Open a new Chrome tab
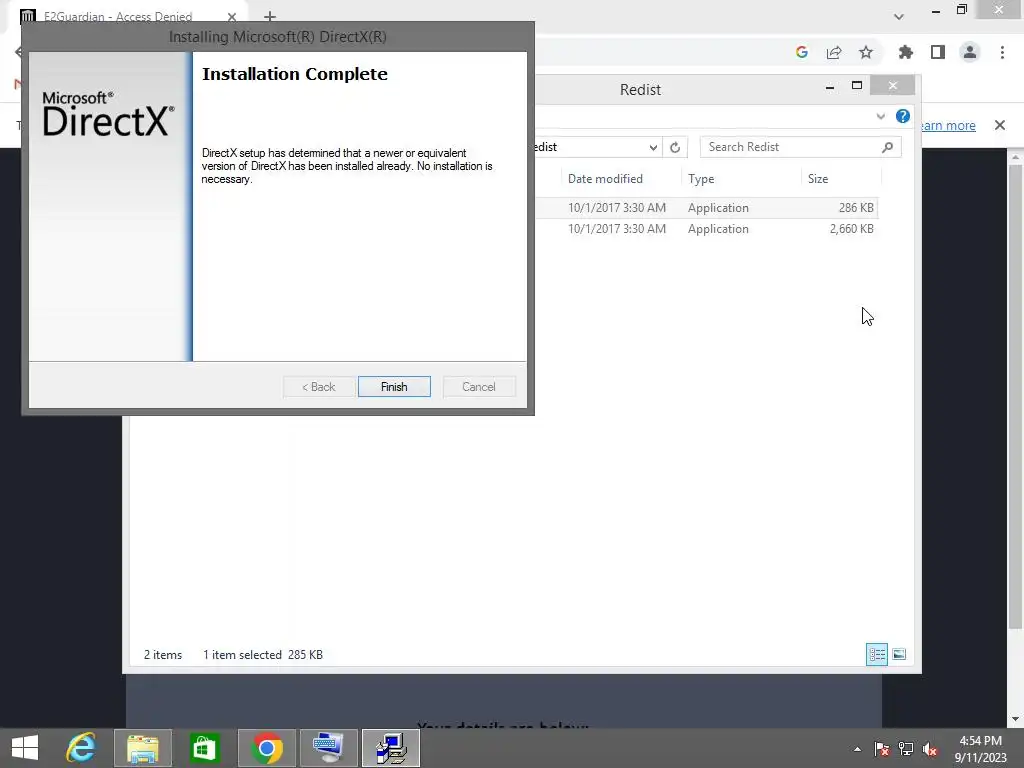The image size is (1024, 768). click(270, 17)
